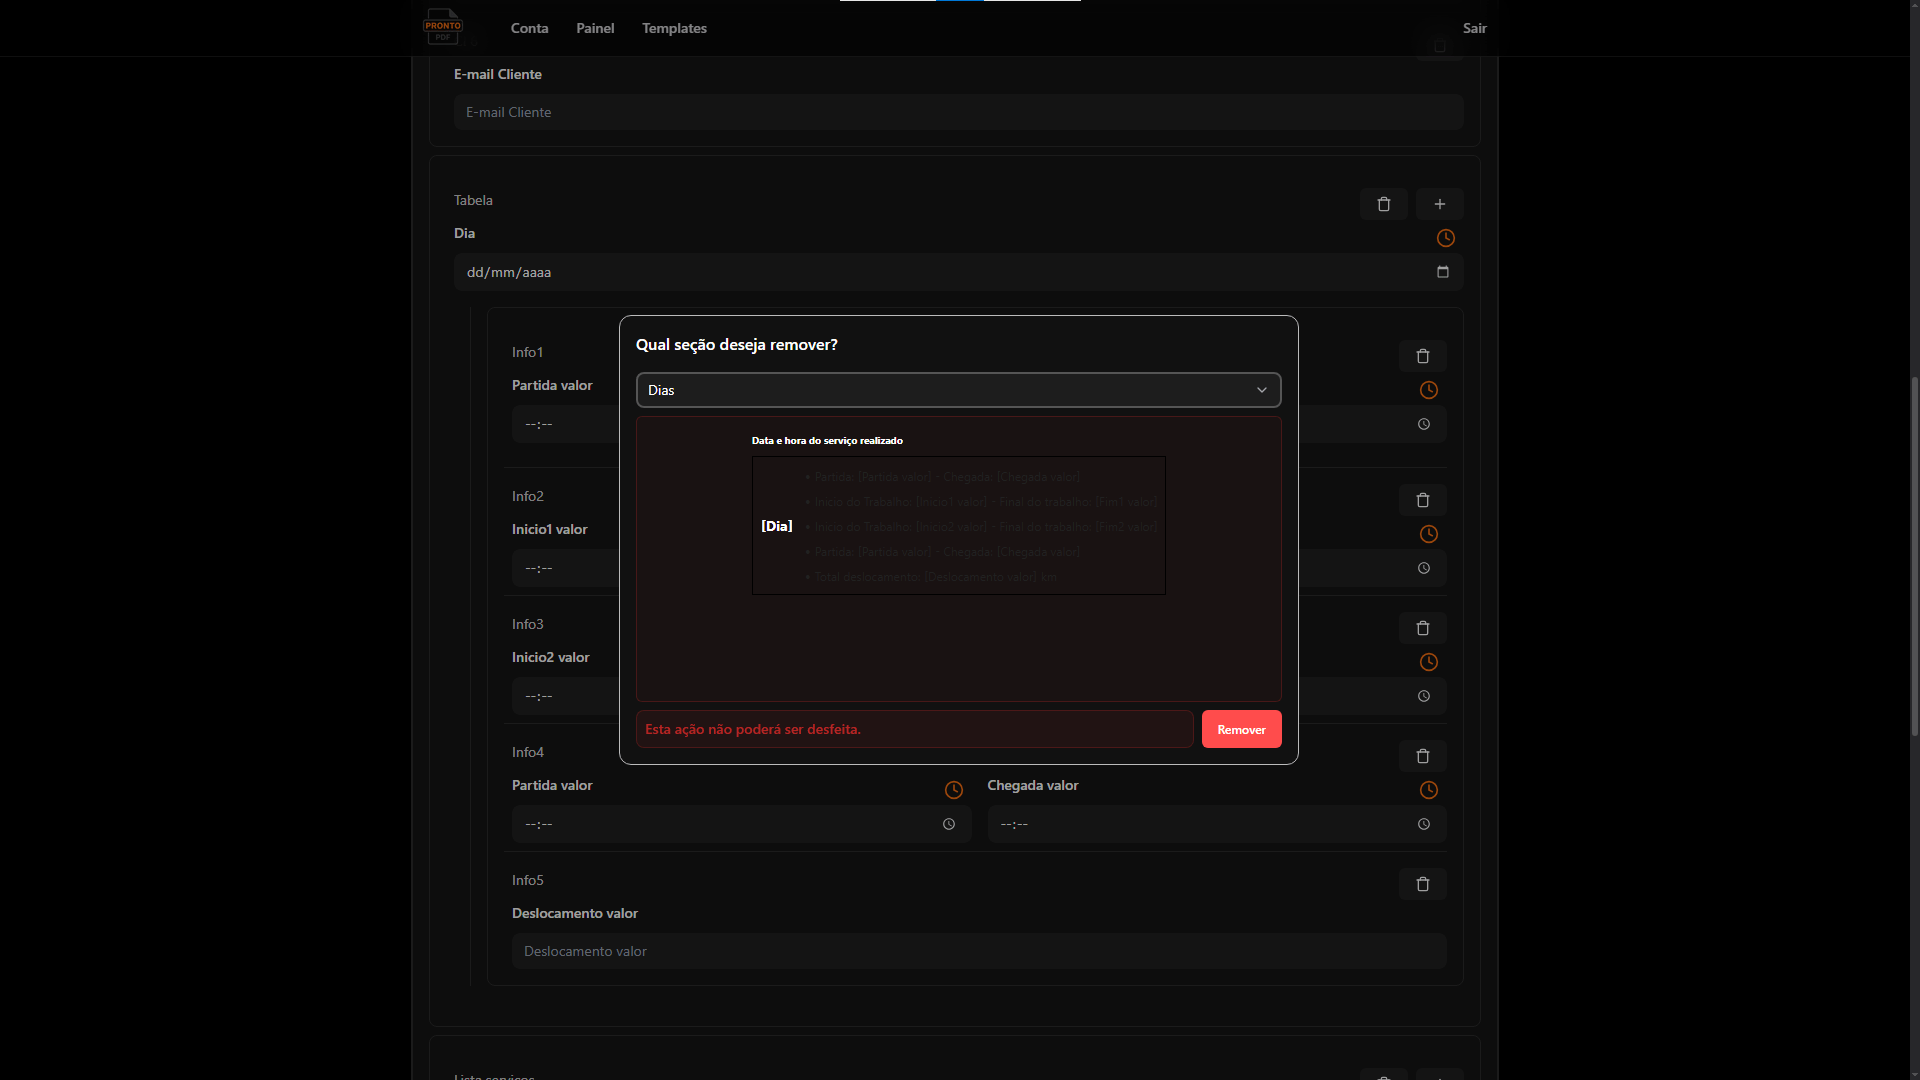
Task: Go to Templates page
Action: pyautogui.click(x=674, y=28)
